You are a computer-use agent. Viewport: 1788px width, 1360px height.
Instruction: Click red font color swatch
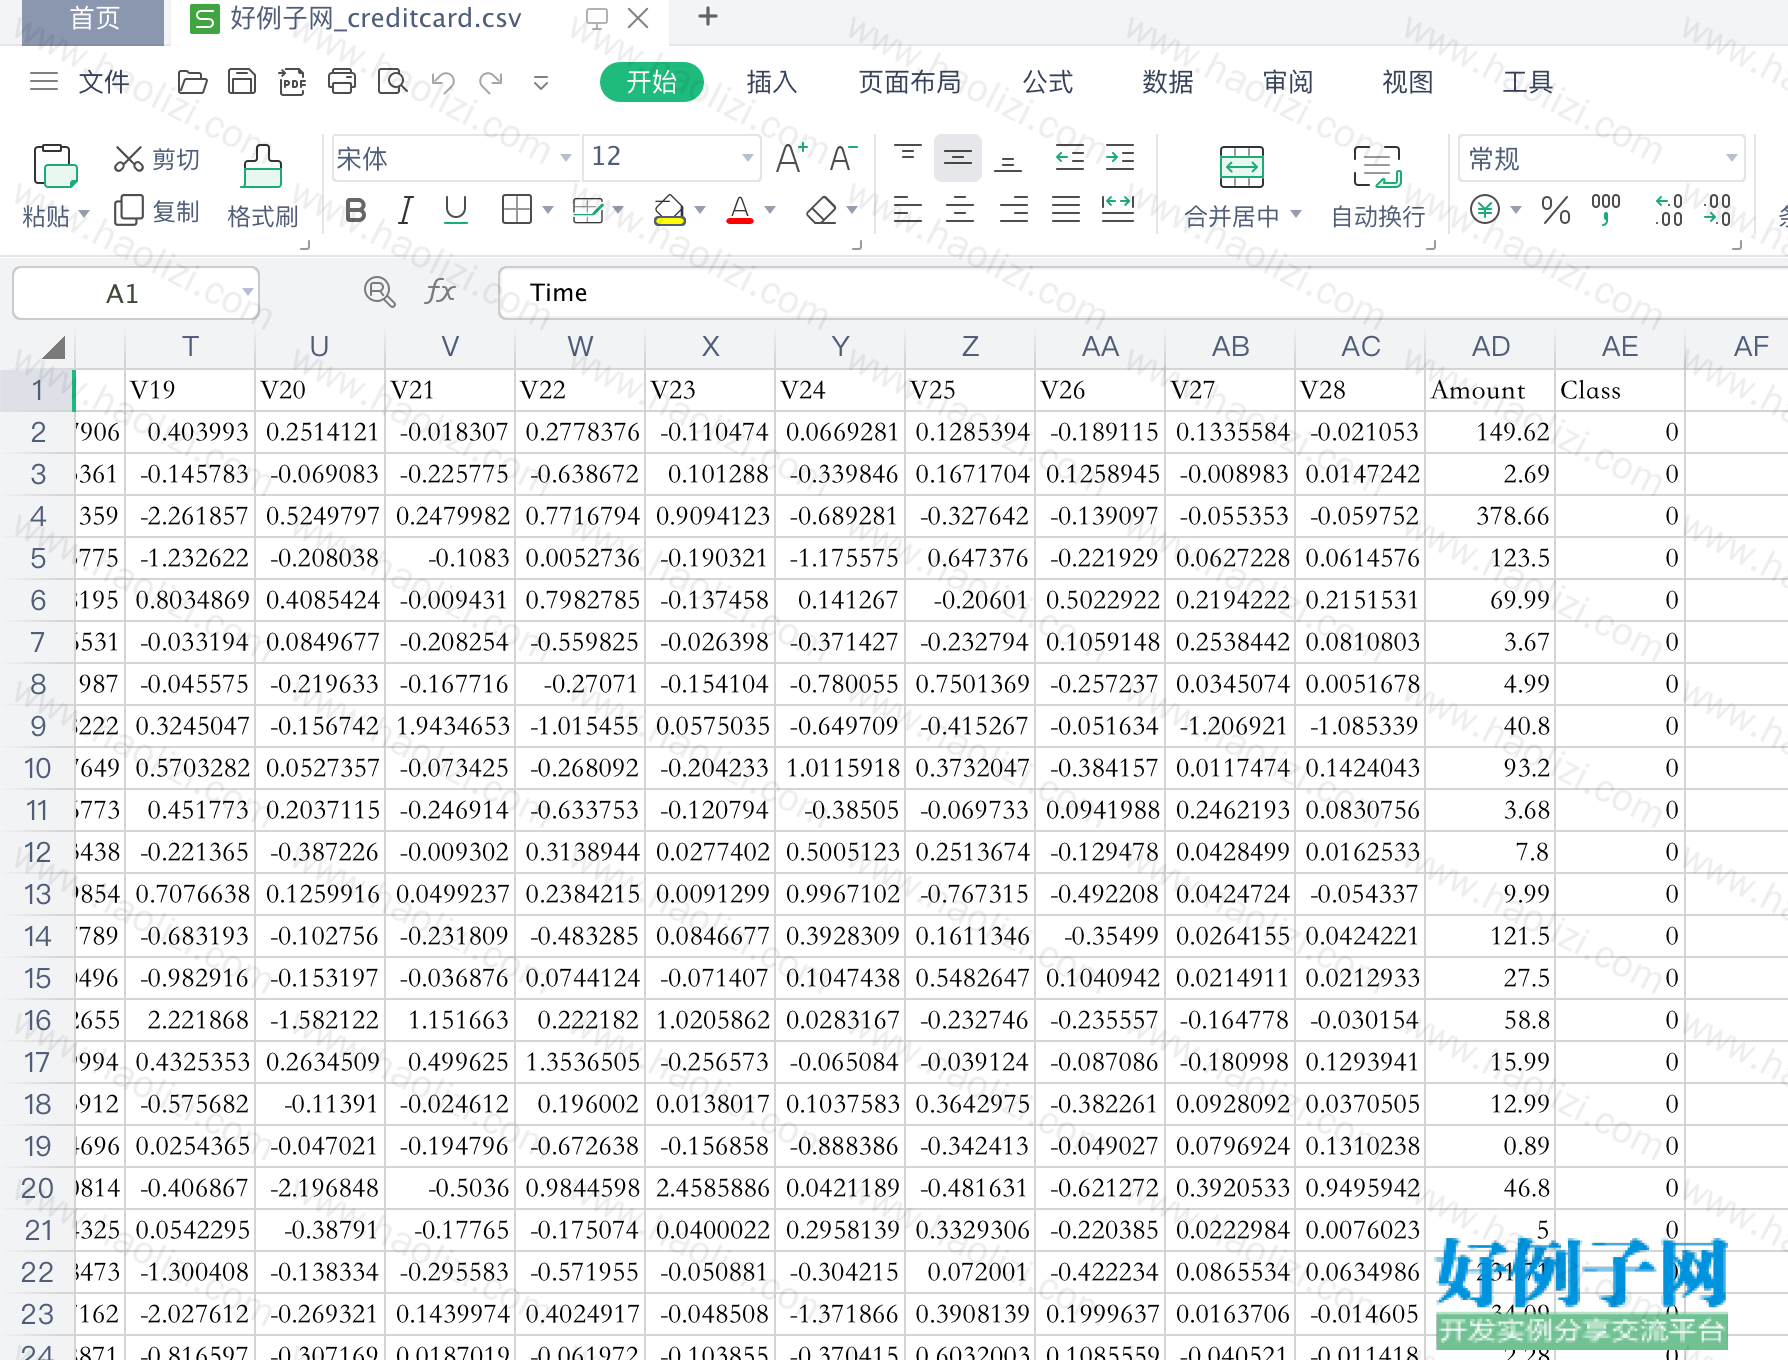pos(740,210)
